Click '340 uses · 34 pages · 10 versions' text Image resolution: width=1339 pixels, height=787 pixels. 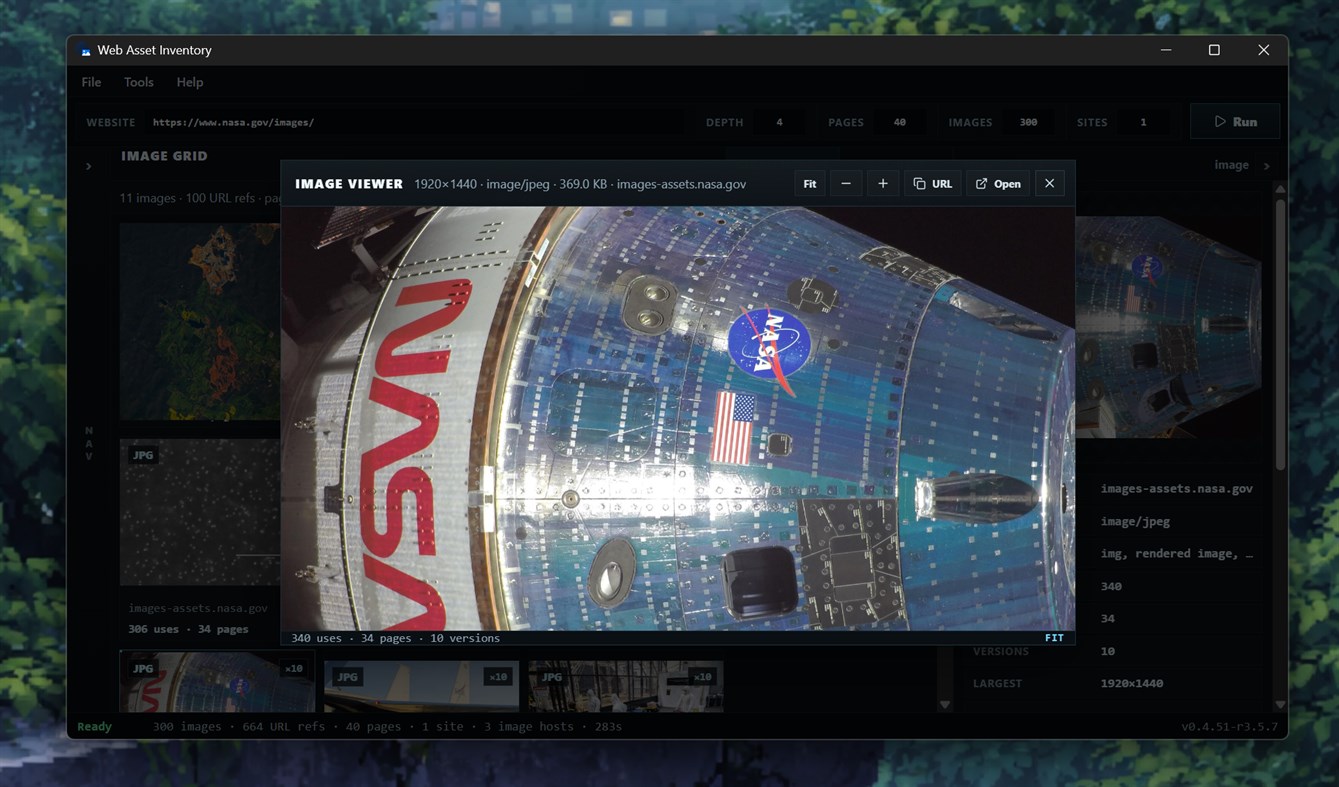[x=395, y=638]
